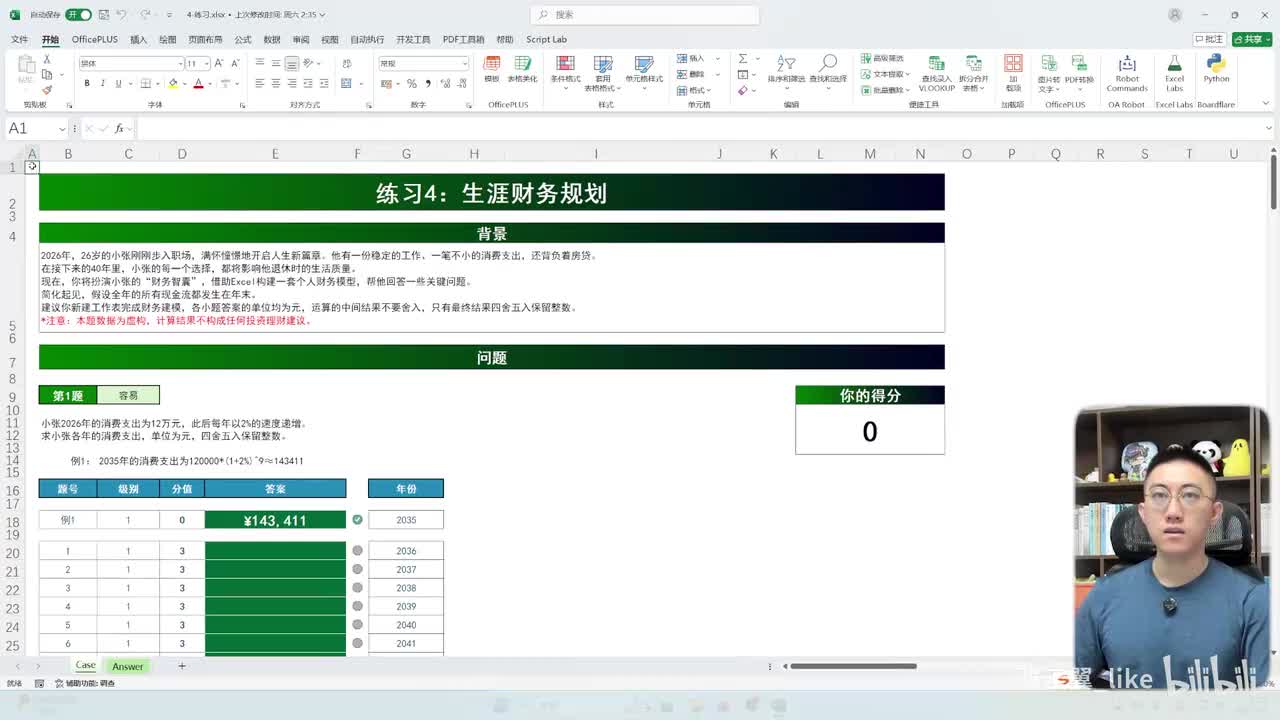Open the fill color yellow bucket
The width and height of the screenshot is (1280, 720).
click(x=173, y=84)
